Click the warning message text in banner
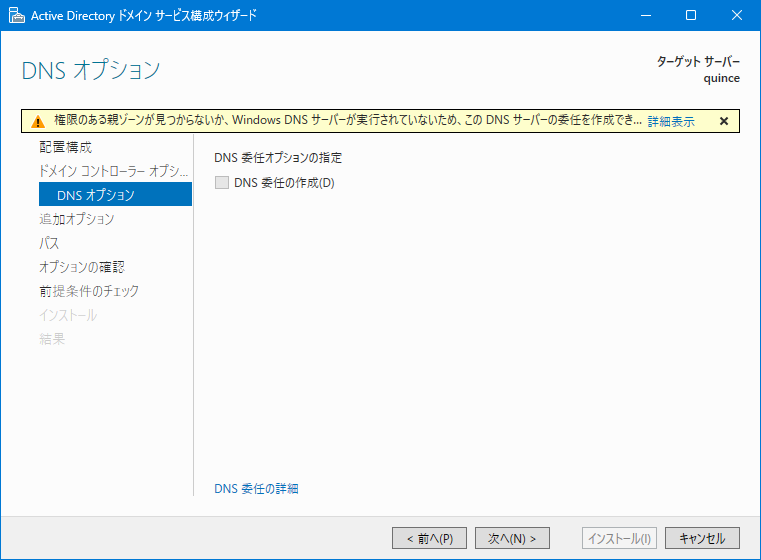 point(347,120)
